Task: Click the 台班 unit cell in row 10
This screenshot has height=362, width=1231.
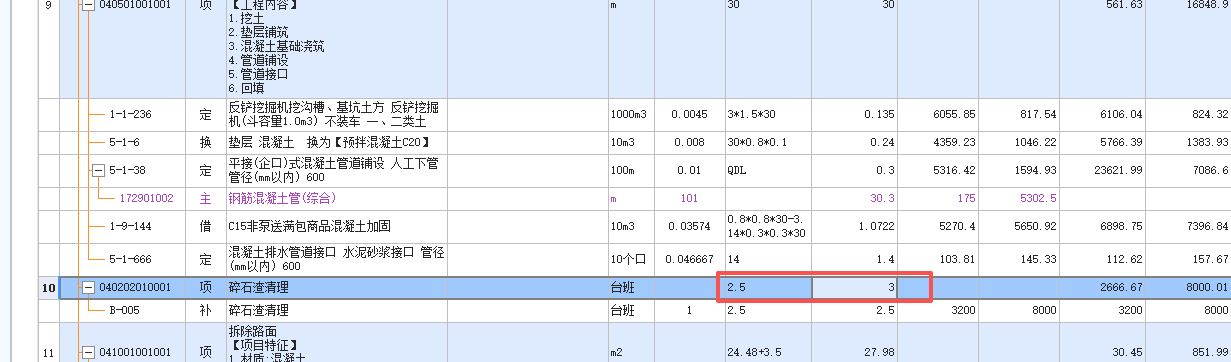Action: (631, 288)
